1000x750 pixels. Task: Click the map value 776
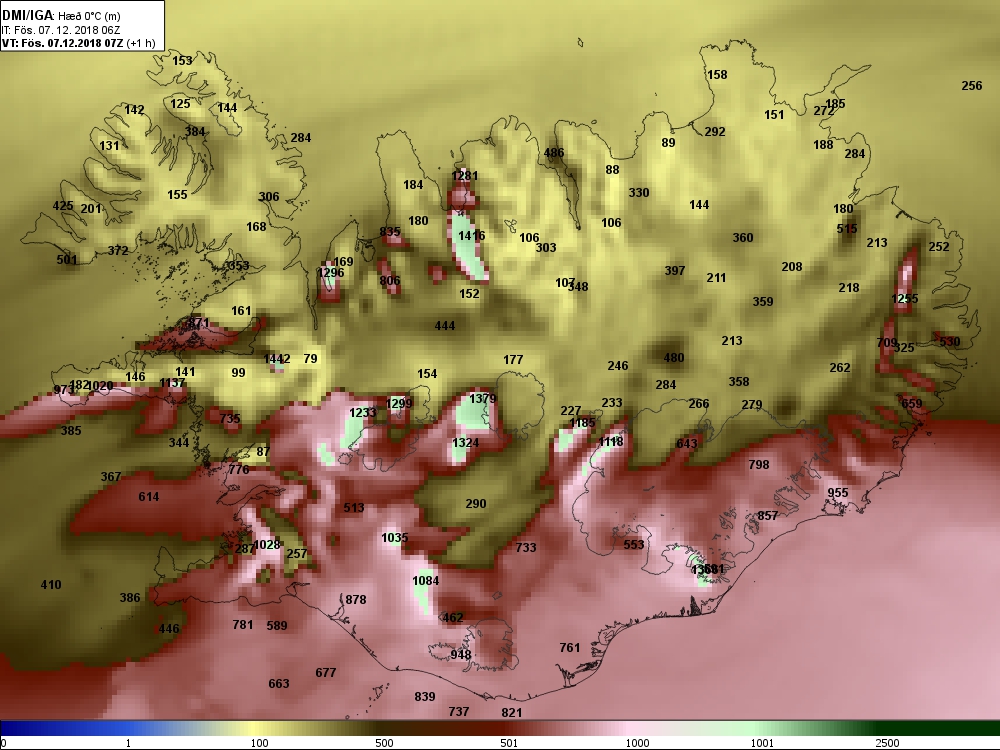[x=239, y=469]
